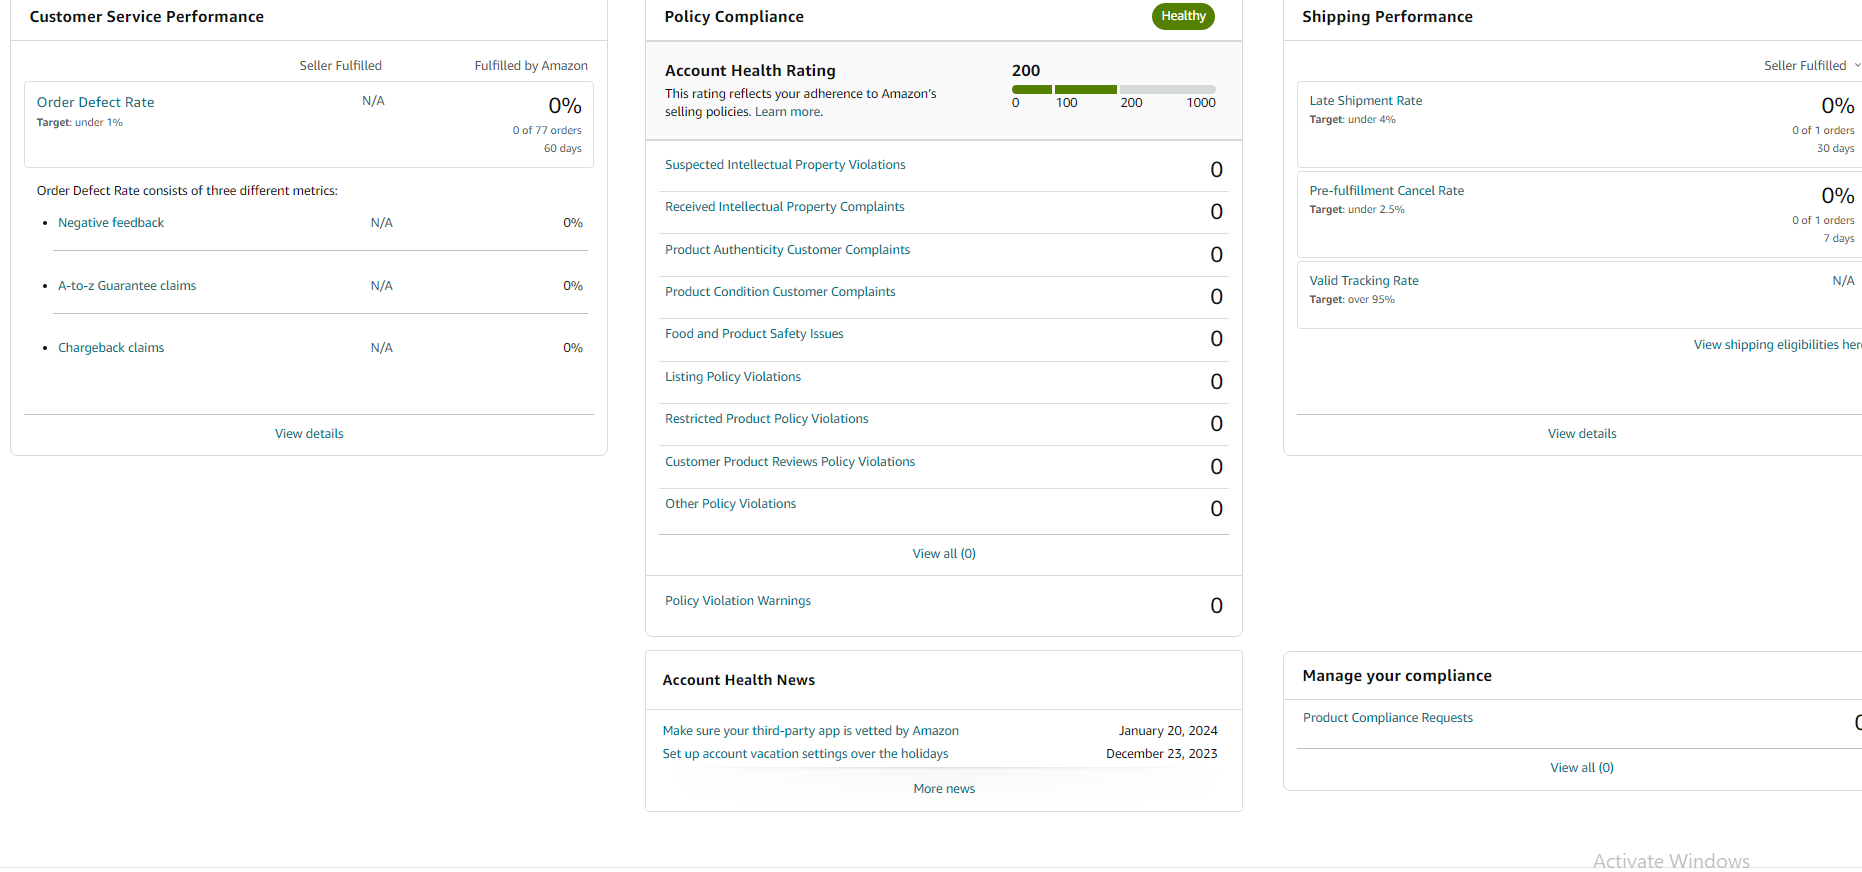Open Suspected Intellectual Property Violations

coord(785,165)
